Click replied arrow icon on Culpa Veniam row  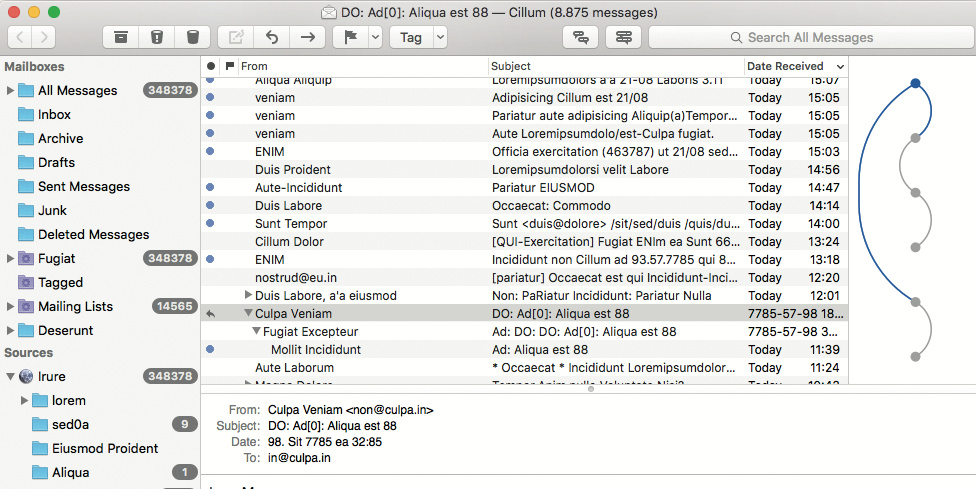coord(210,314)
